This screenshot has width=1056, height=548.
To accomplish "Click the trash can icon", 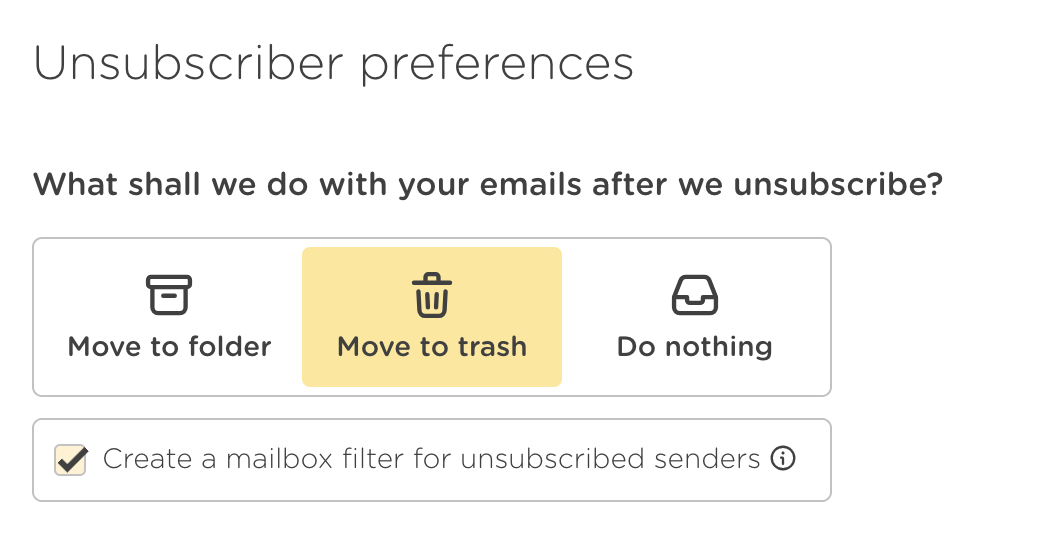I will [x=432, y=297].
